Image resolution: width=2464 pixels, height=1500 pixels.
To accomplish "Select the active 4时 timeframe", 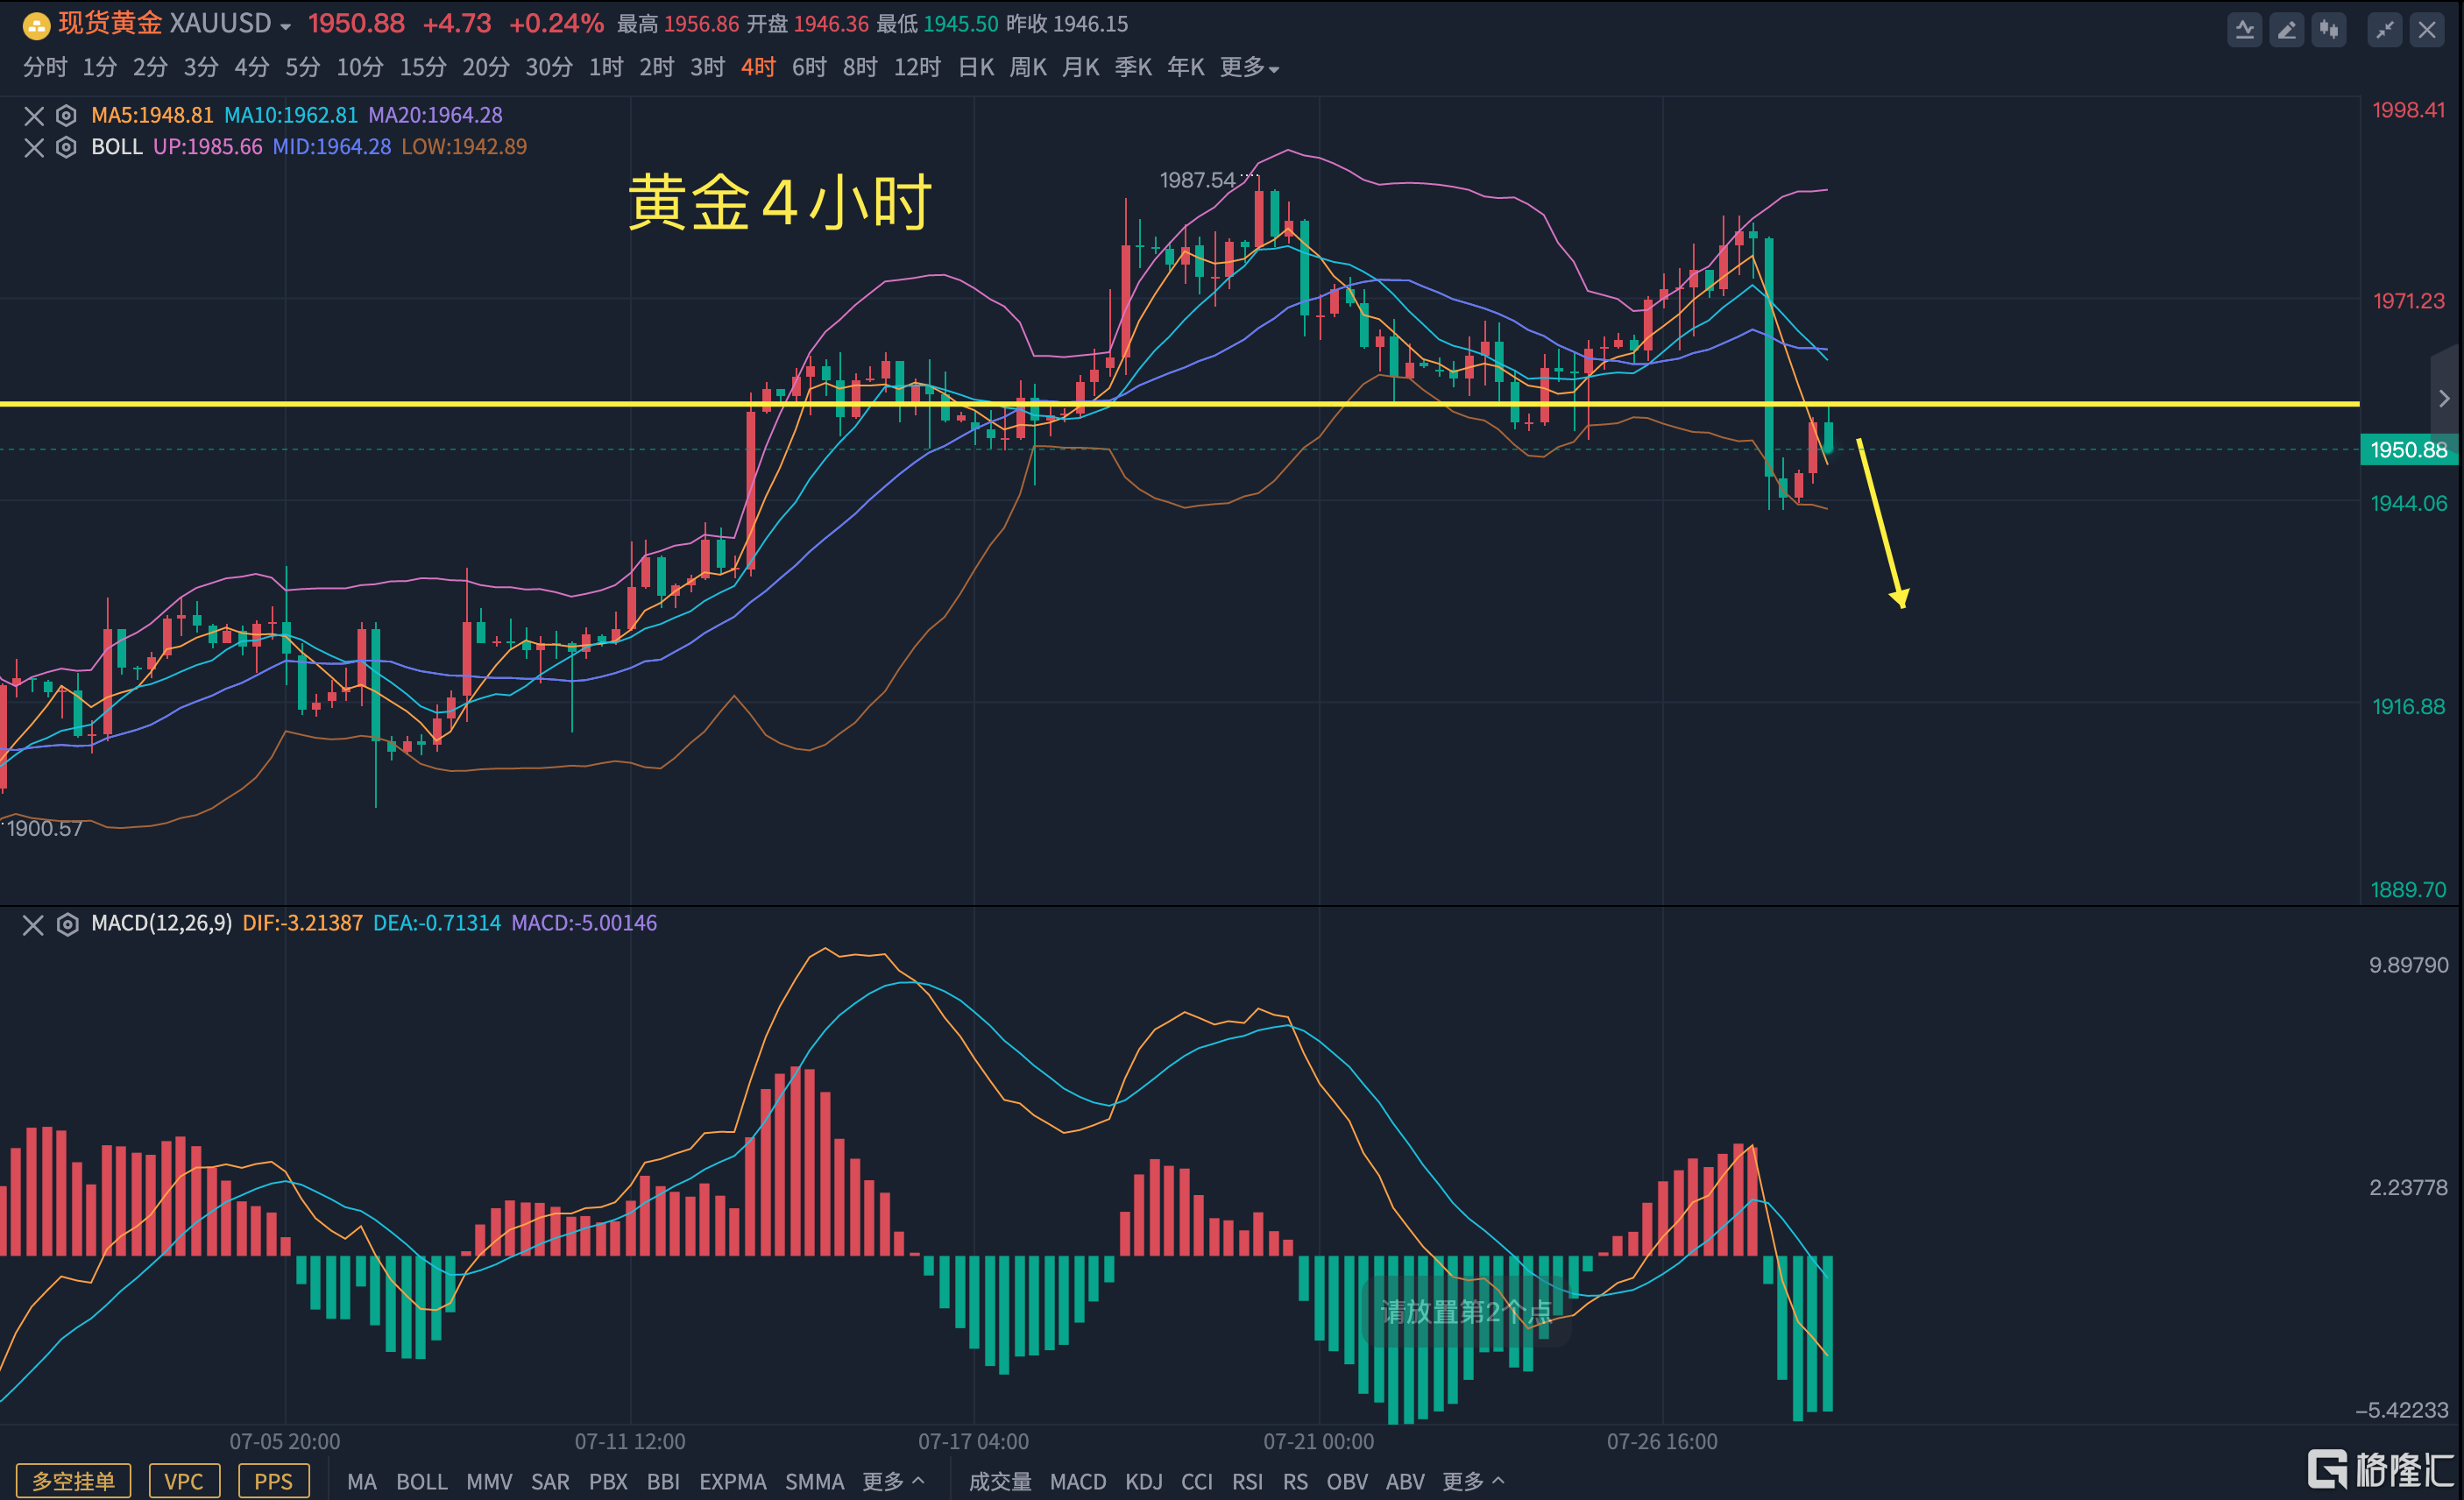I will 758,67.
